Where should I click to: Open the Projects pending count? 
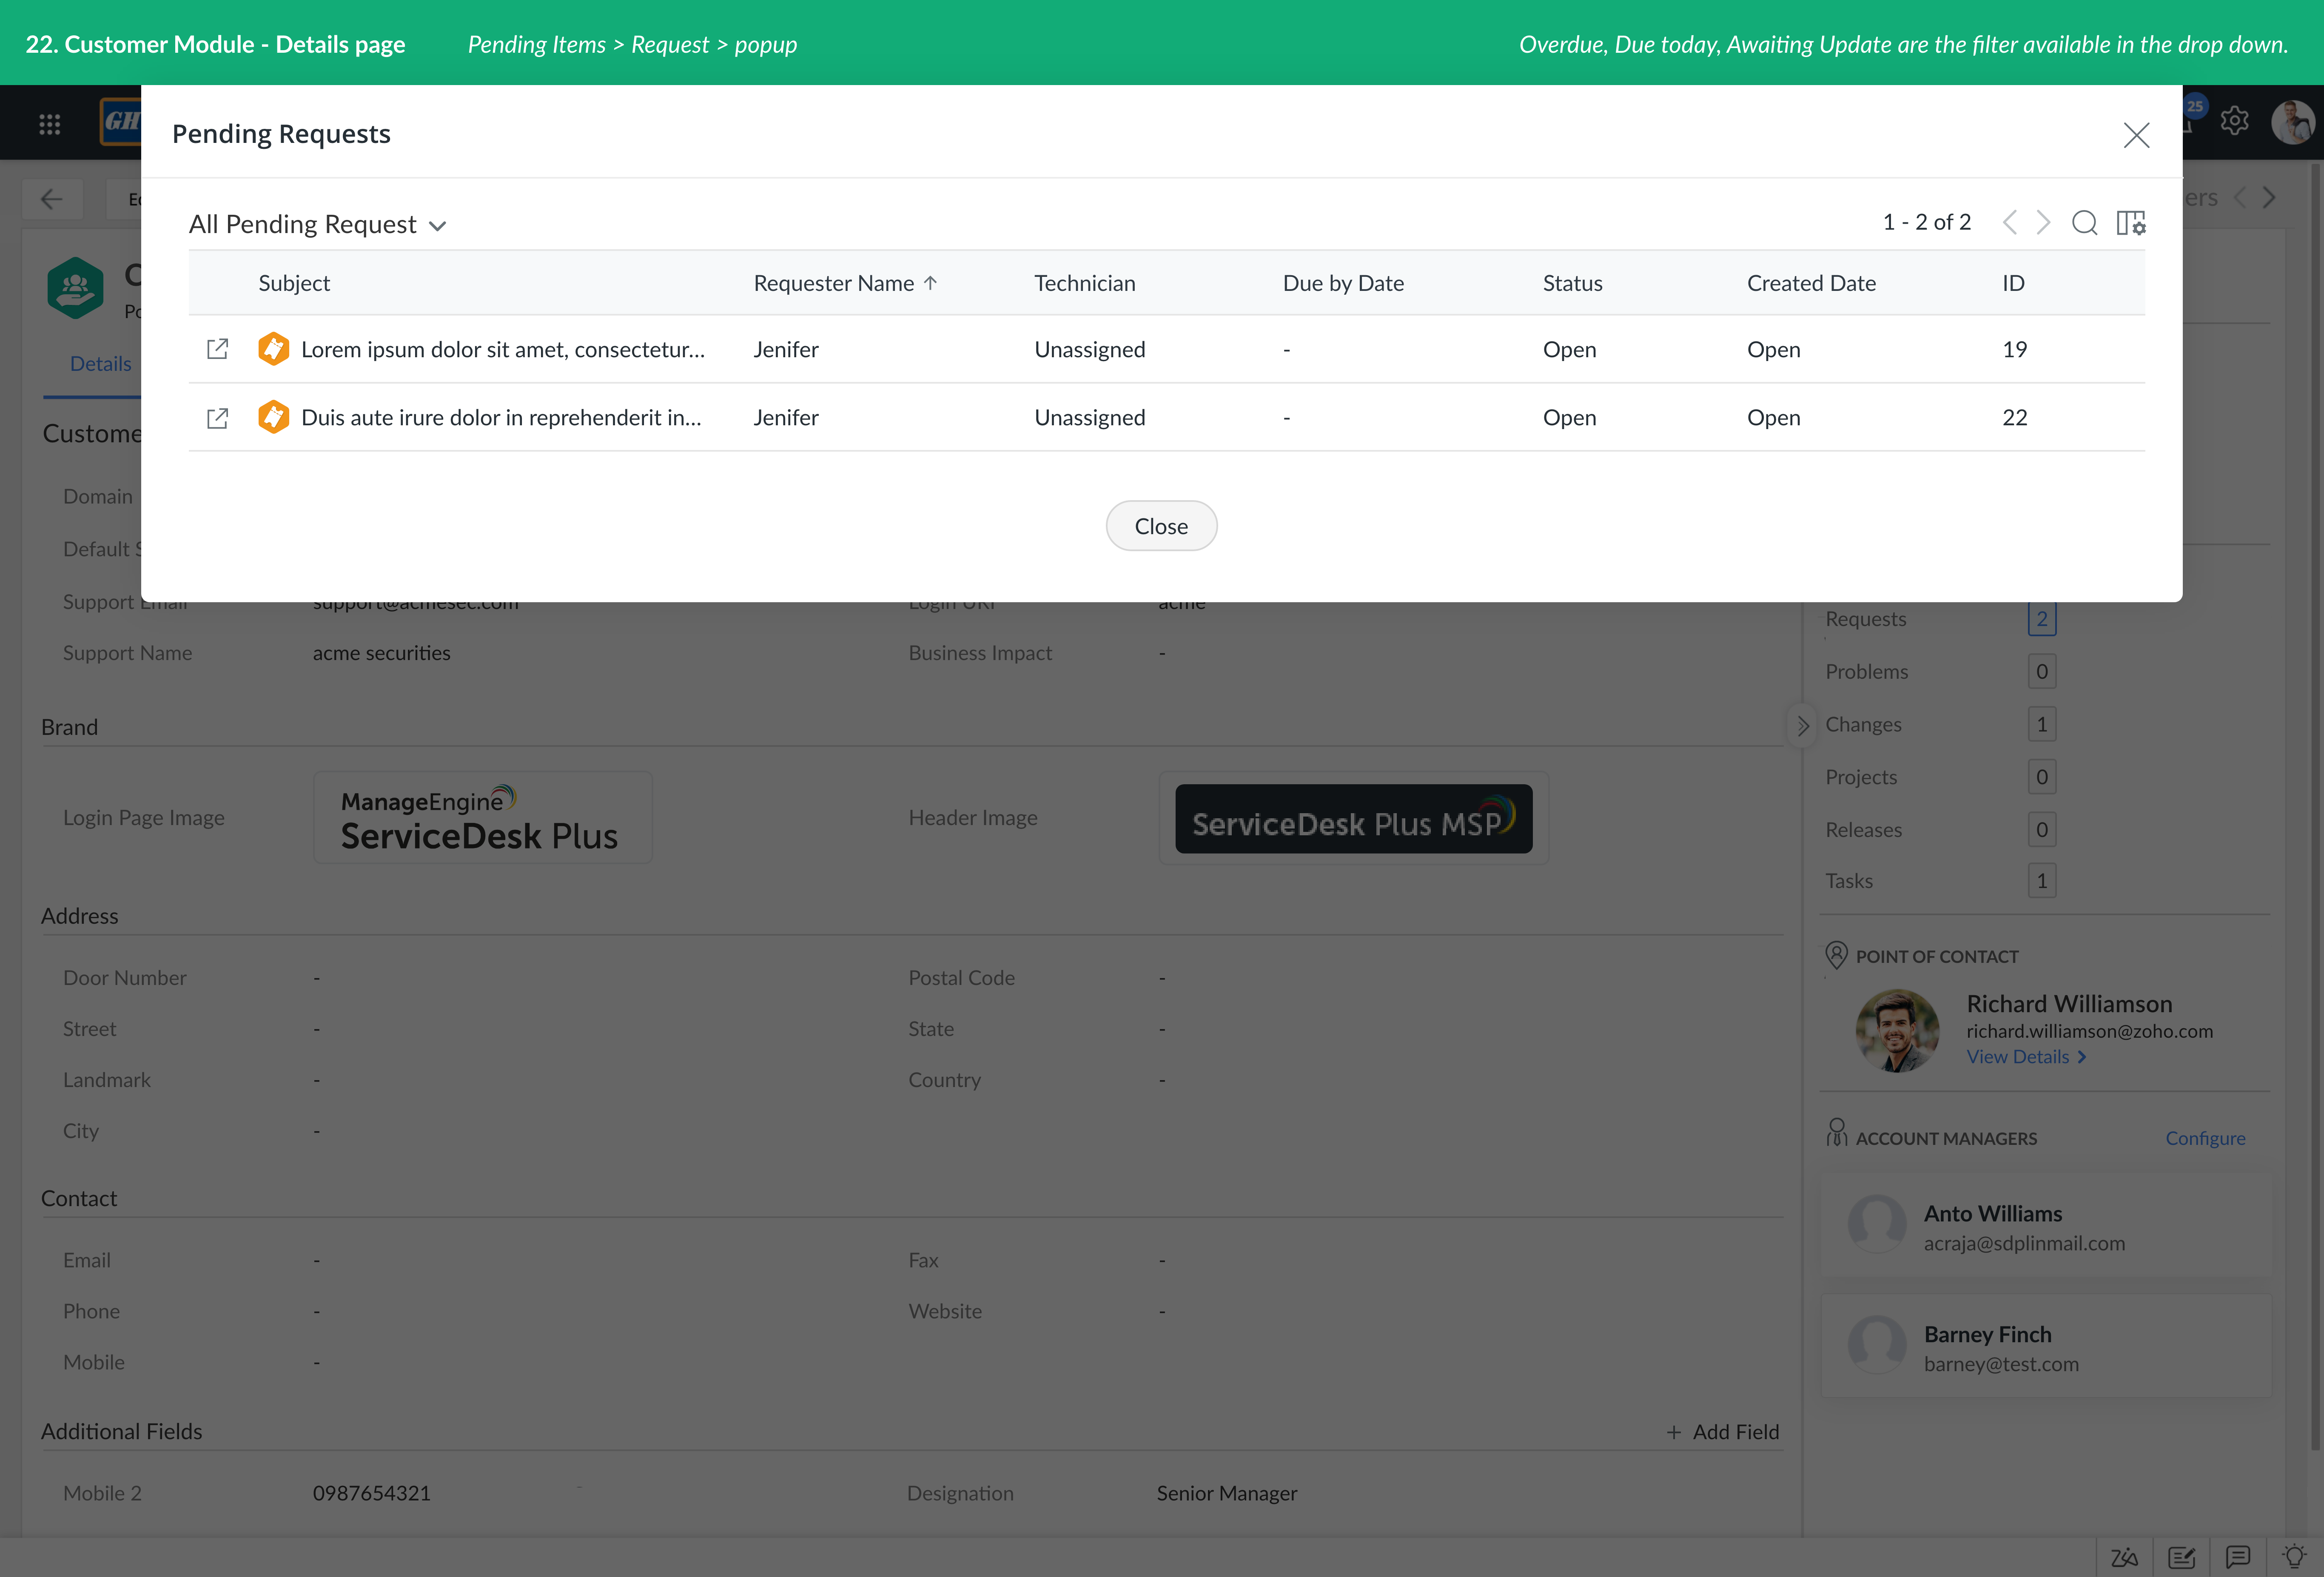point(2041,777)
